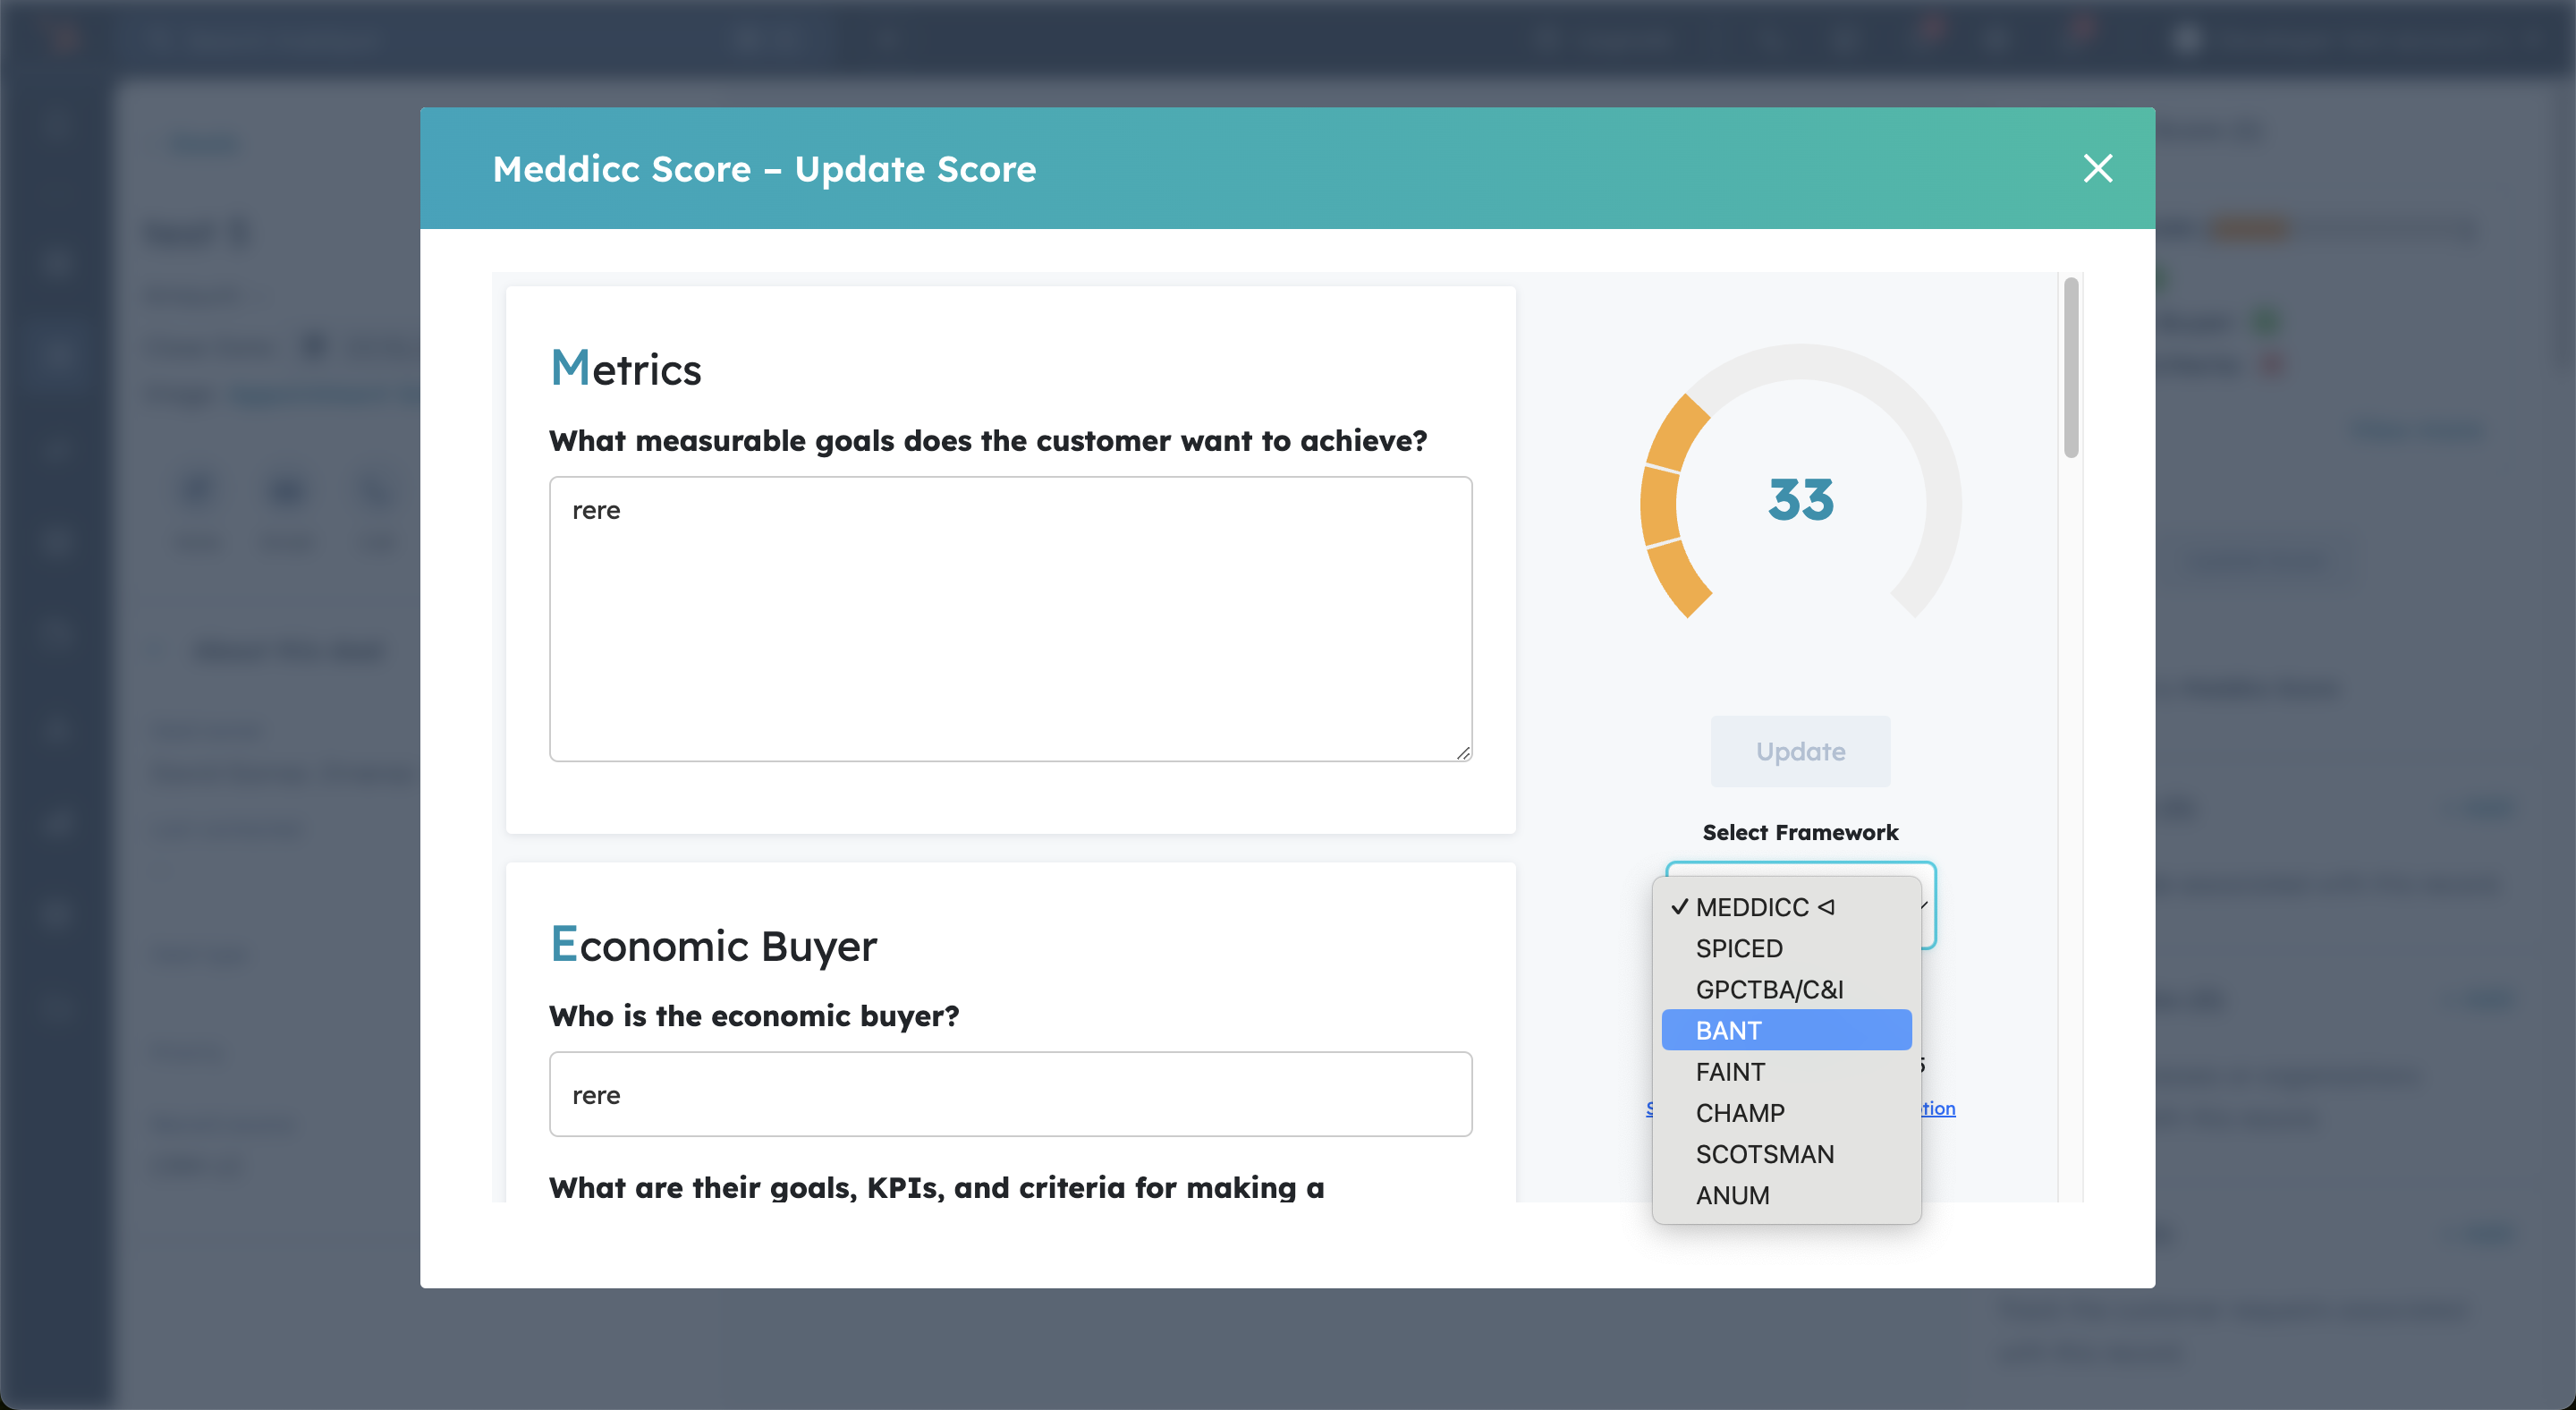
Task: Click 'What measurable goals' question text
Action: pos(988,440)
